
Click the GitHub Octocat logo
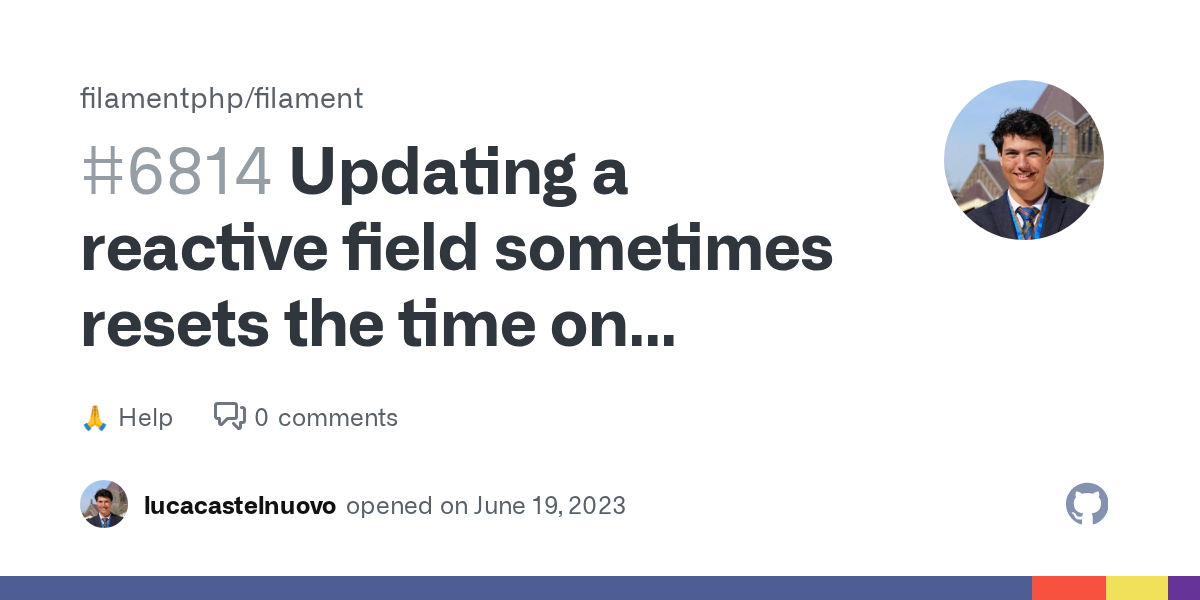[x=1087, y=505]
